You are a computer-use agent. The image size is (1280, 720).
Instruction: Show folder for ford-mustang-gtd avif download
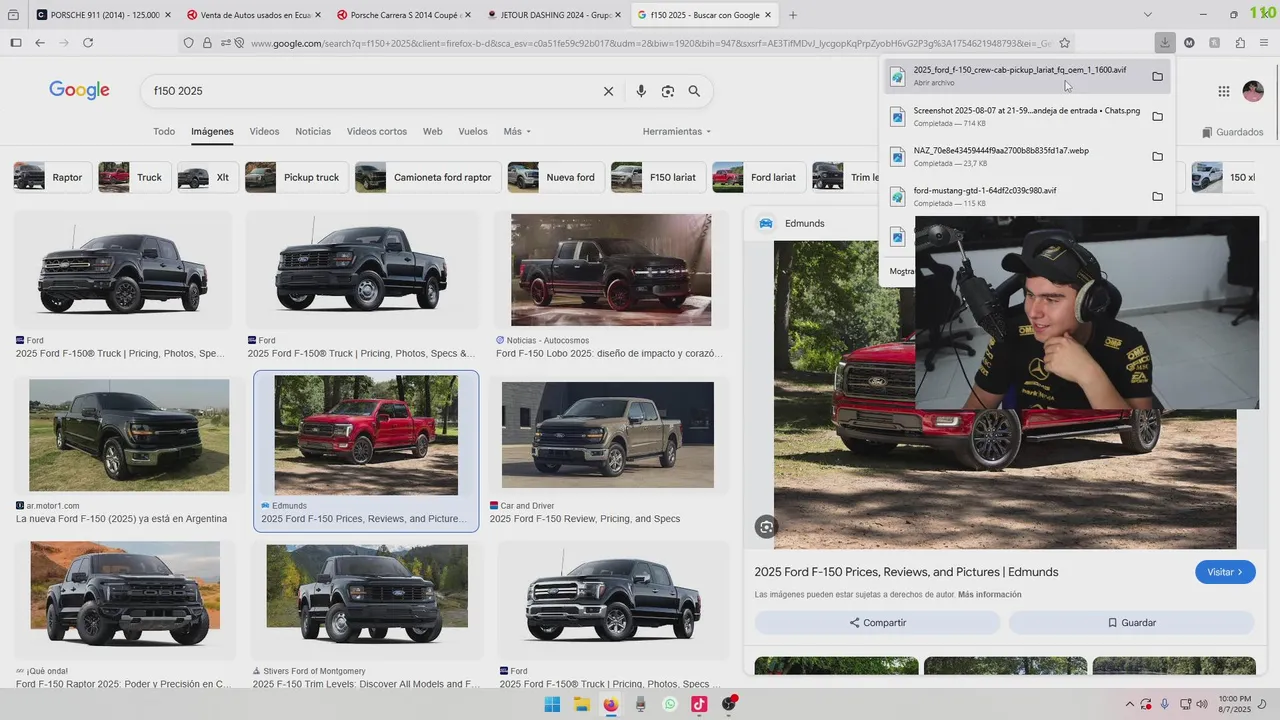[1157, 196]
